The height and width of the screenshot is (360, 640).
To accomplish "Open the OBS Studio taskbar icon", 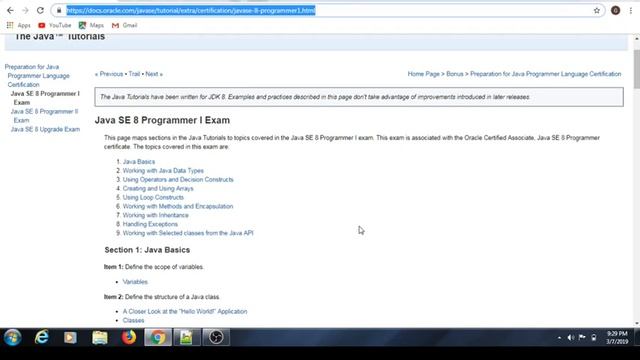I will pos(216,338).
